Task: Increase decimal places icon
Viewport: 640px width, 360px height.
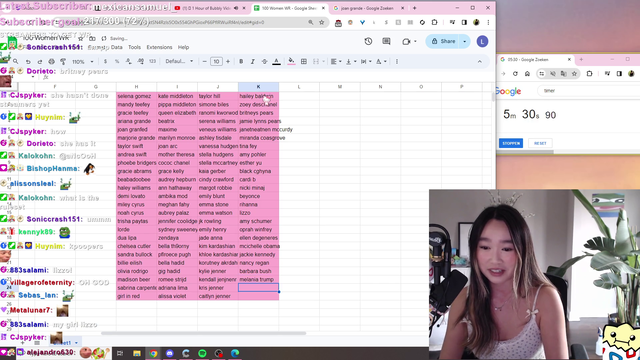Action: pyautogui.click(x=140, y=62)
